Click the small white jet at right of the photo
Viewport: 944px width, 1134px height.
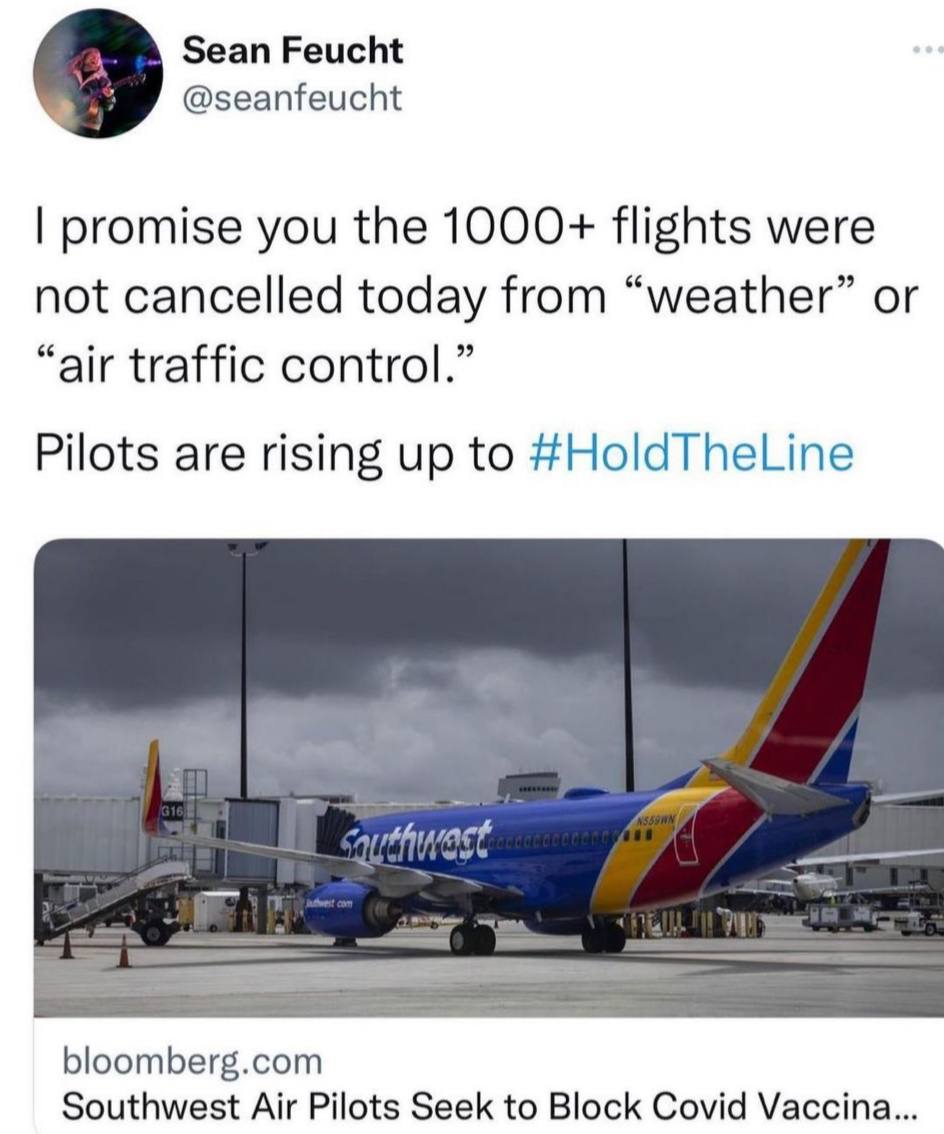[x=817, y=885]
